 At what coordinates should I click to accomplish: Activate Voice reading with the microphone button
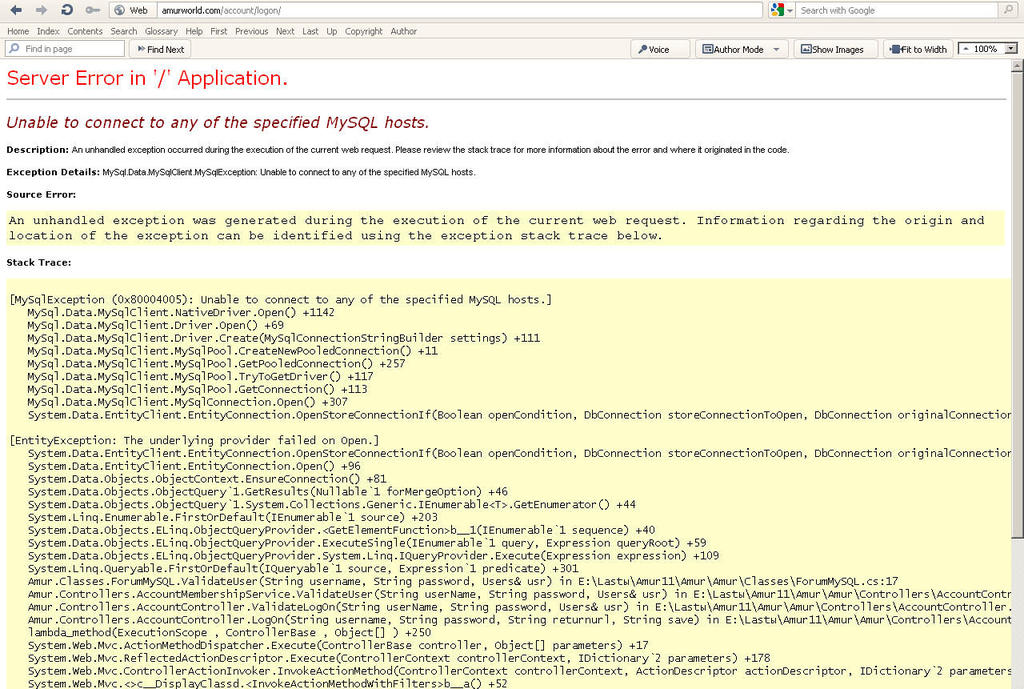pyautogui.click(x=656, y=48)
